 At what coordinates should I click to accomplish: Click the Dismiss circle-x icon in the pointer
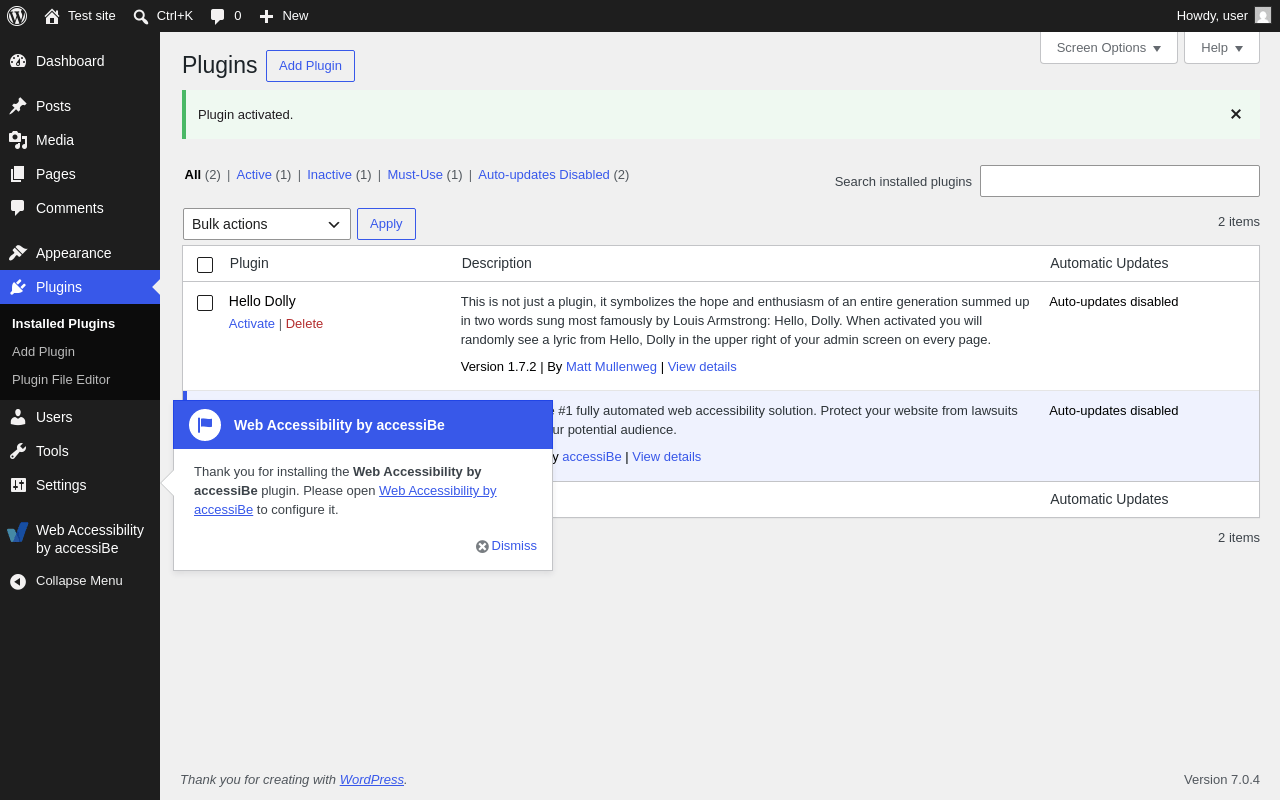pyautogui.click(x=482, y=547)
